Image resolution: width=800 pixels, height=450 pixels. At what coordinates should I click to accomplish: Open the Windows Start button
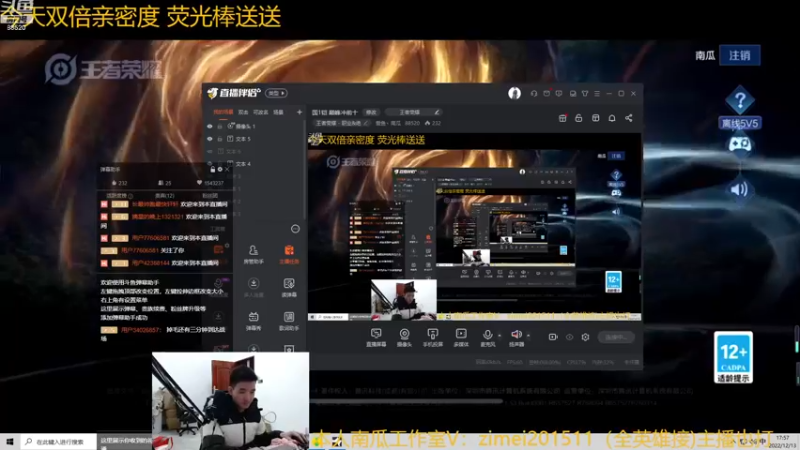tap(10, 441)
